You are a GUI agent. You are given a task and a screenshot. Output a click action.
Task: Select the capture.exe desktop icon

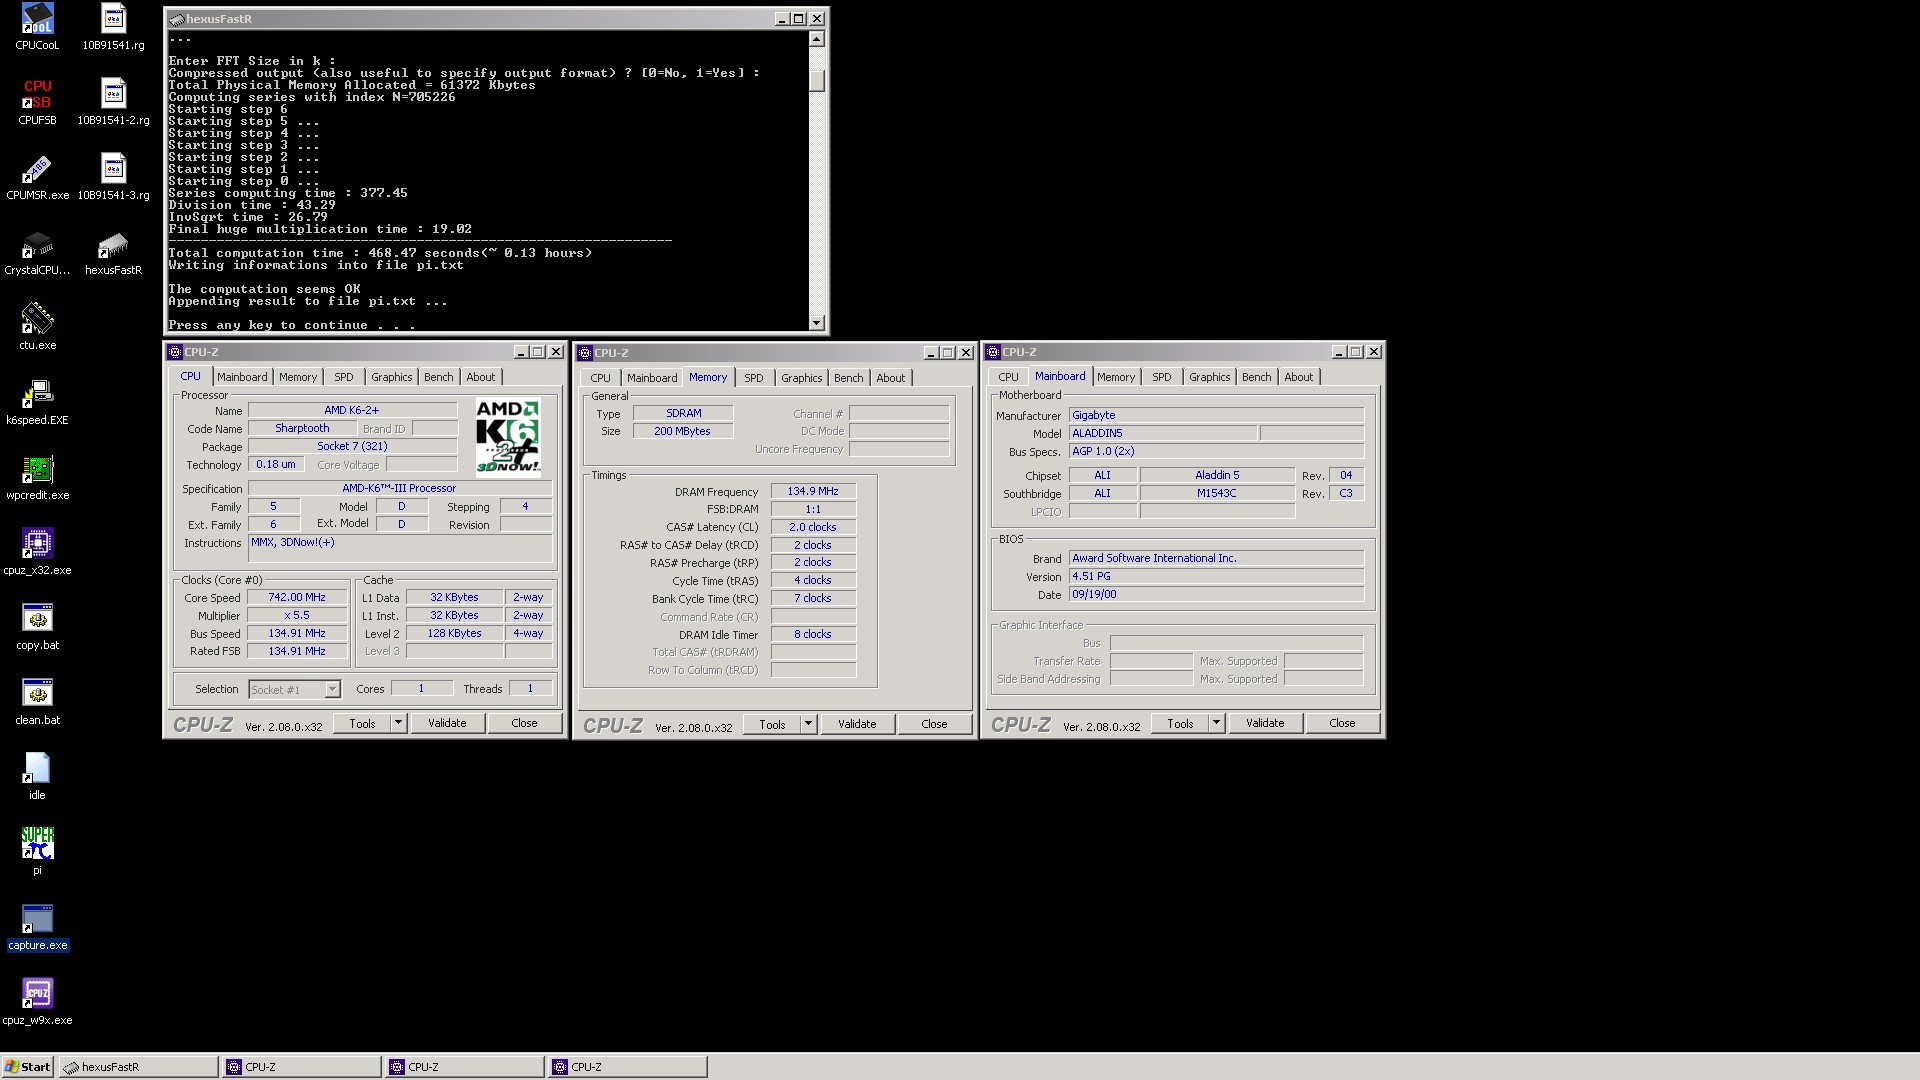pyautogui.click(x=37, y=919)
